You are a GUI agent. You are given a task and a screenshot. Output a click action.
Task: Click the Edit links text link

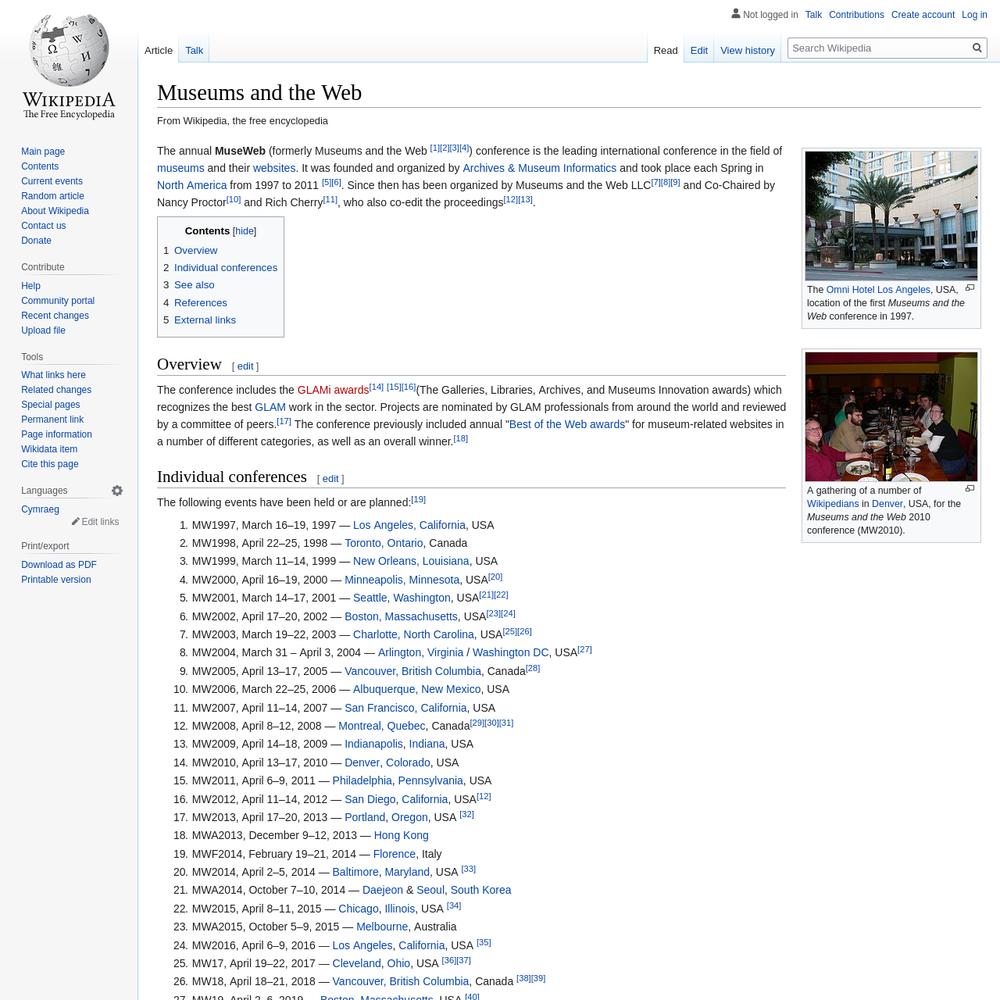[100, 522]
